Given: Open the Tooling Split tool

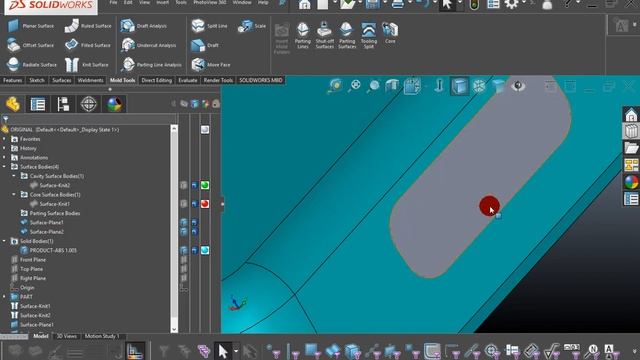Looking at the screenshot, I should [369, 36].
